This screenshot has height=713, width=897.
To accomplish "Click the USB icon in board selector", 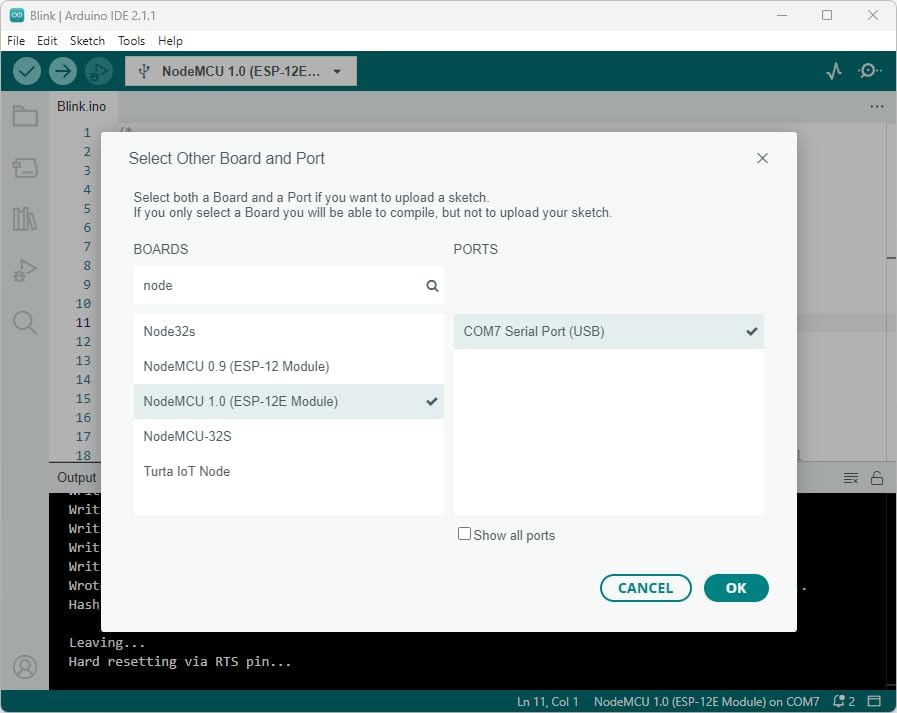I will tap(144, 71).
